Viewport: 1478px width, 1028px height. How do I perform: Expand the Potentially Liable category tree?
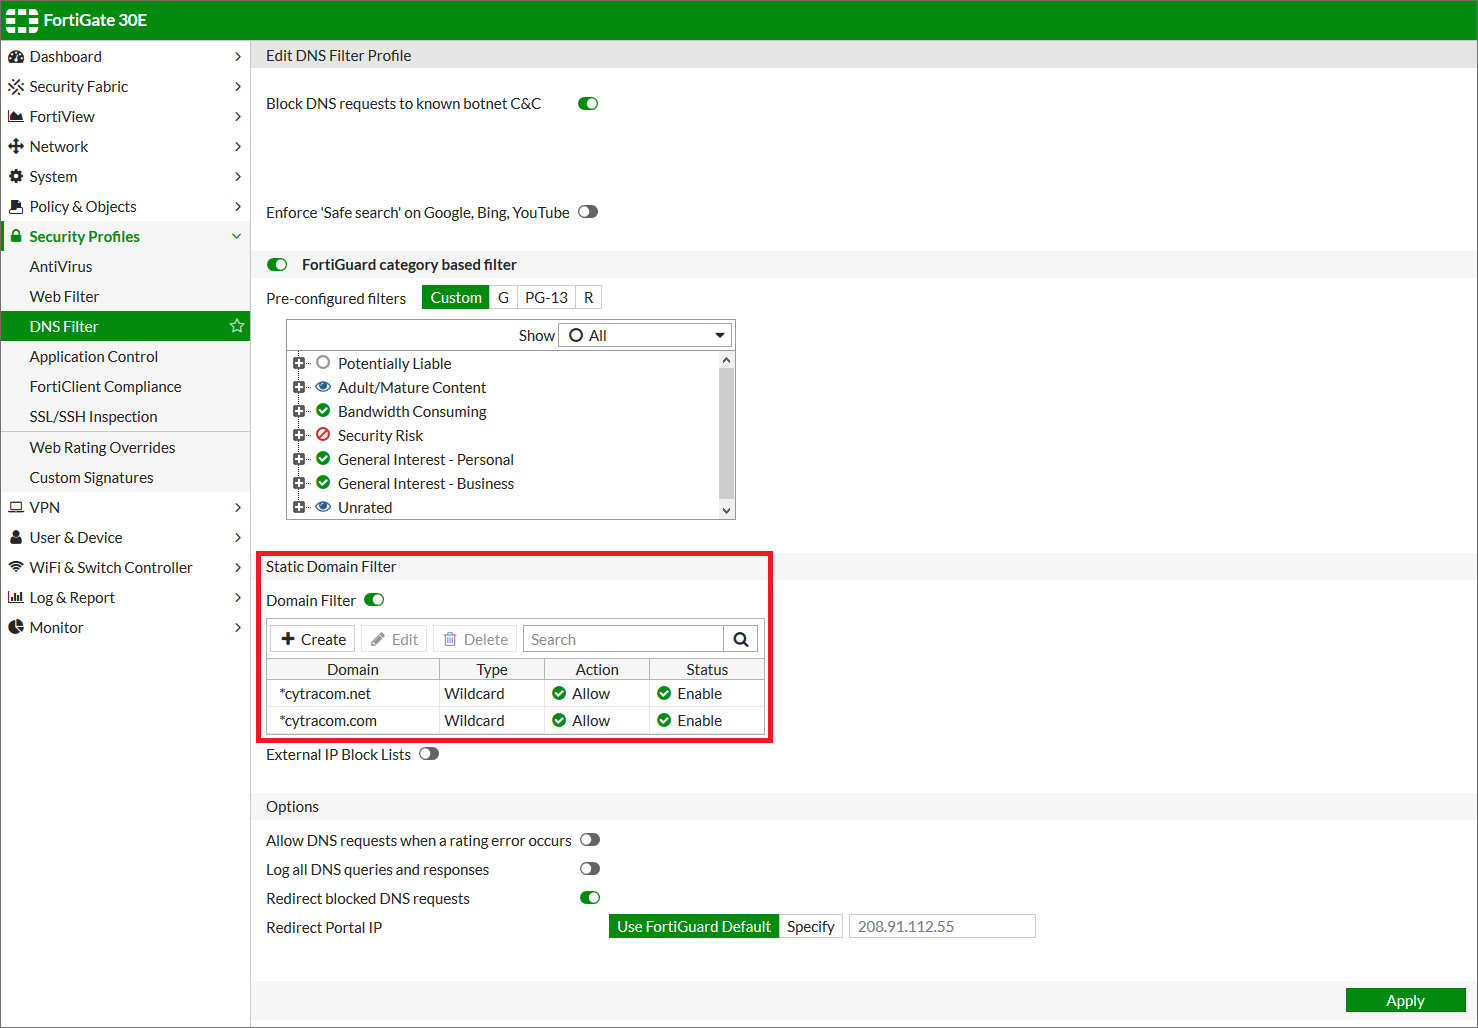click(x=298, y=363)
